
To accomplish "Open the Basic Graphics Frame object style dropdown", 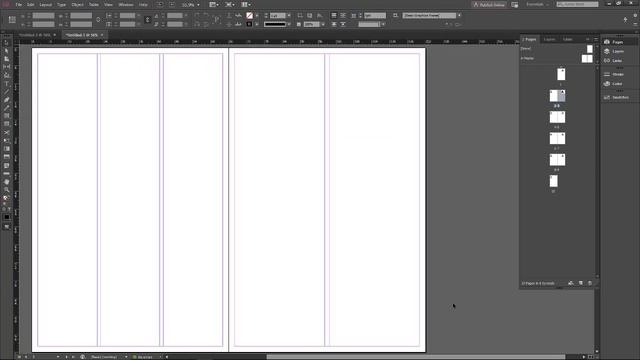I will [x=459, y=16].
